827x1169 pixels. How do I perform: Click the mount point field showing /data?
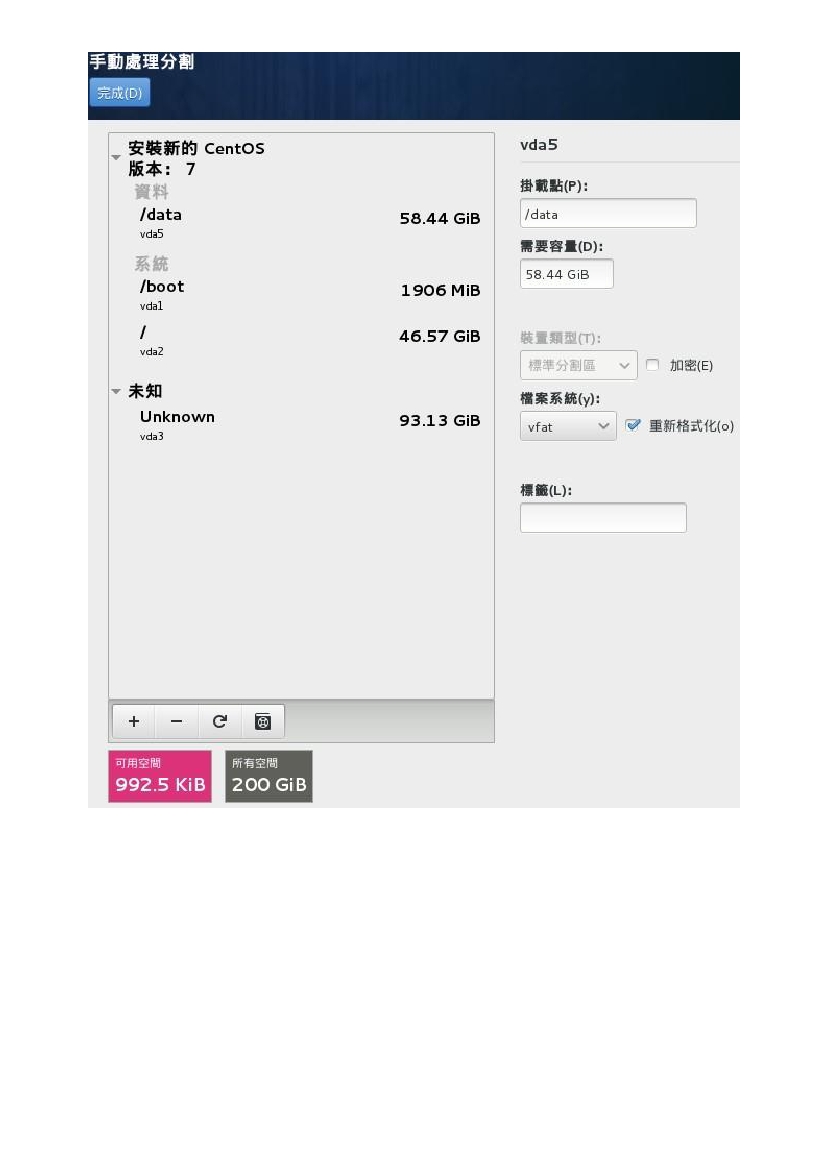609,213
